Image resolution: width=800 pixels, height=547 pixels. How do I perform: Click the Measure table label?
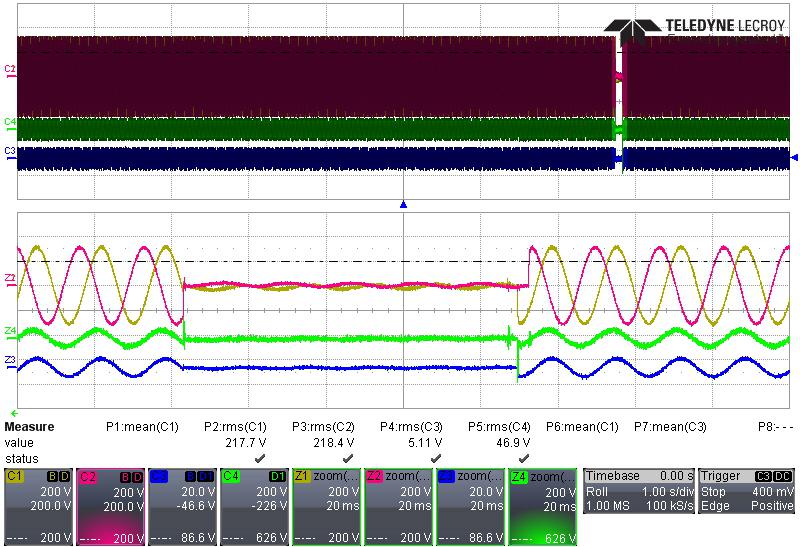[30, 426]
